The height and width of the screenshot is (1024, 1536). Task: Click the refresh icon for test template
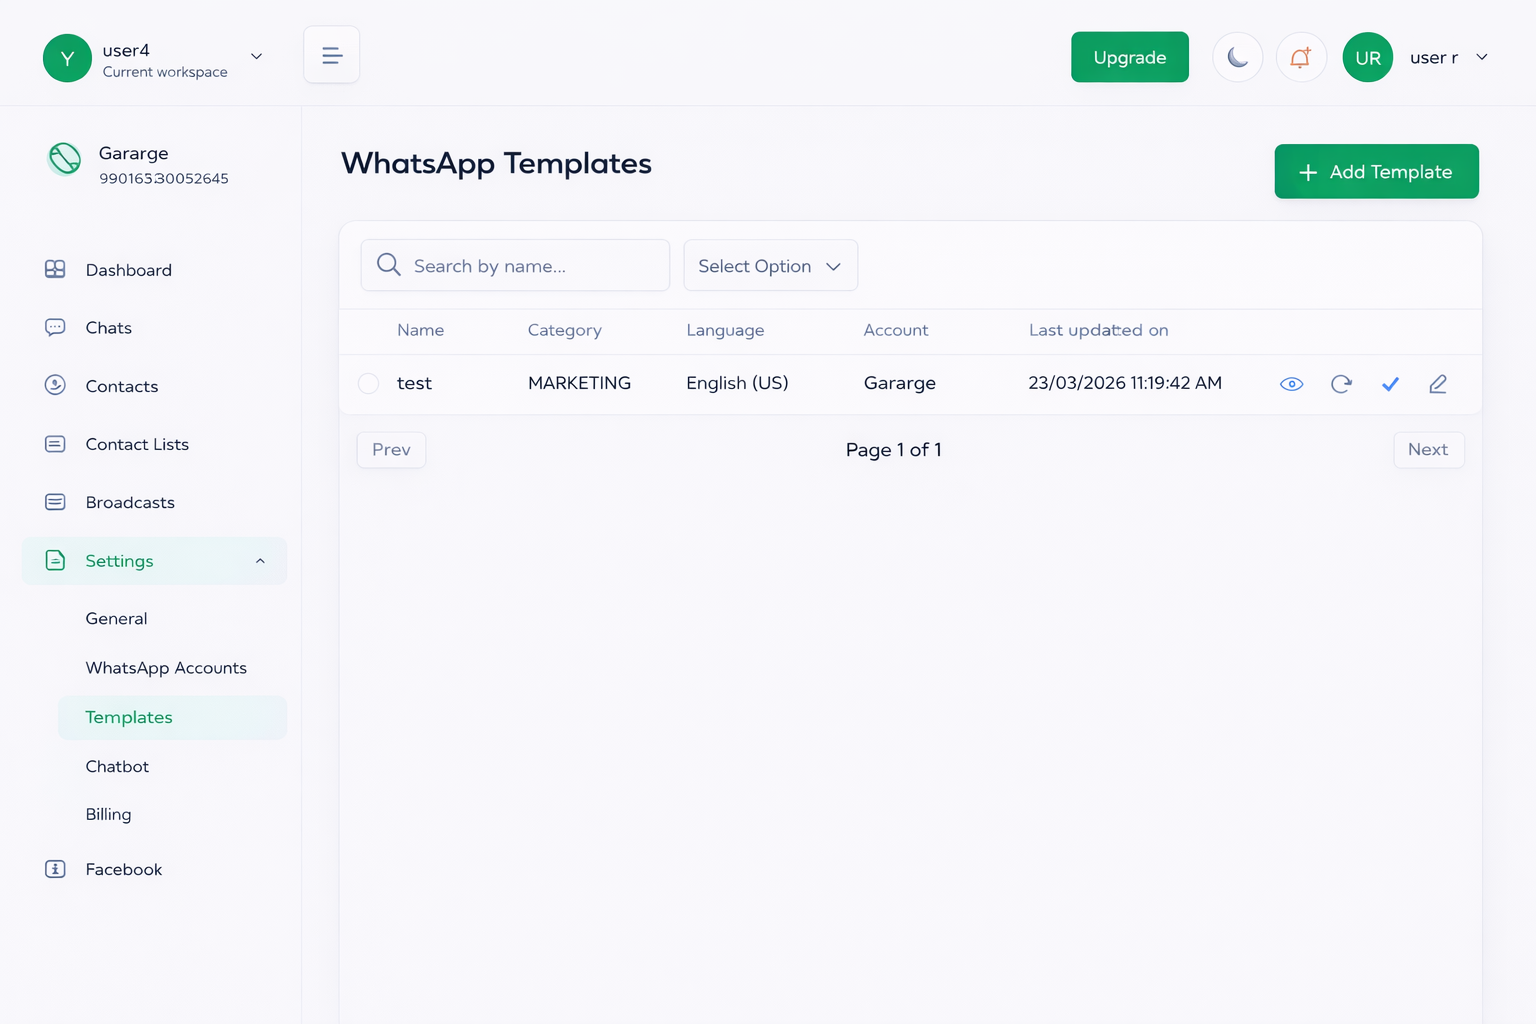[1341, 384]
